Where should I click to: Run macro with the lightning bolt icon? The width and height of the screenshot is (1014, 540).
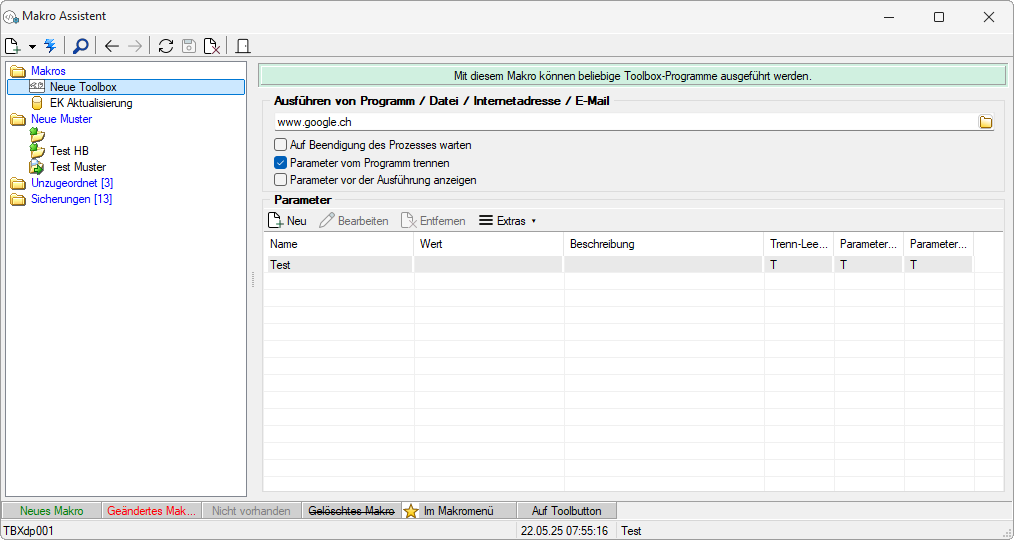pos(49,45)
